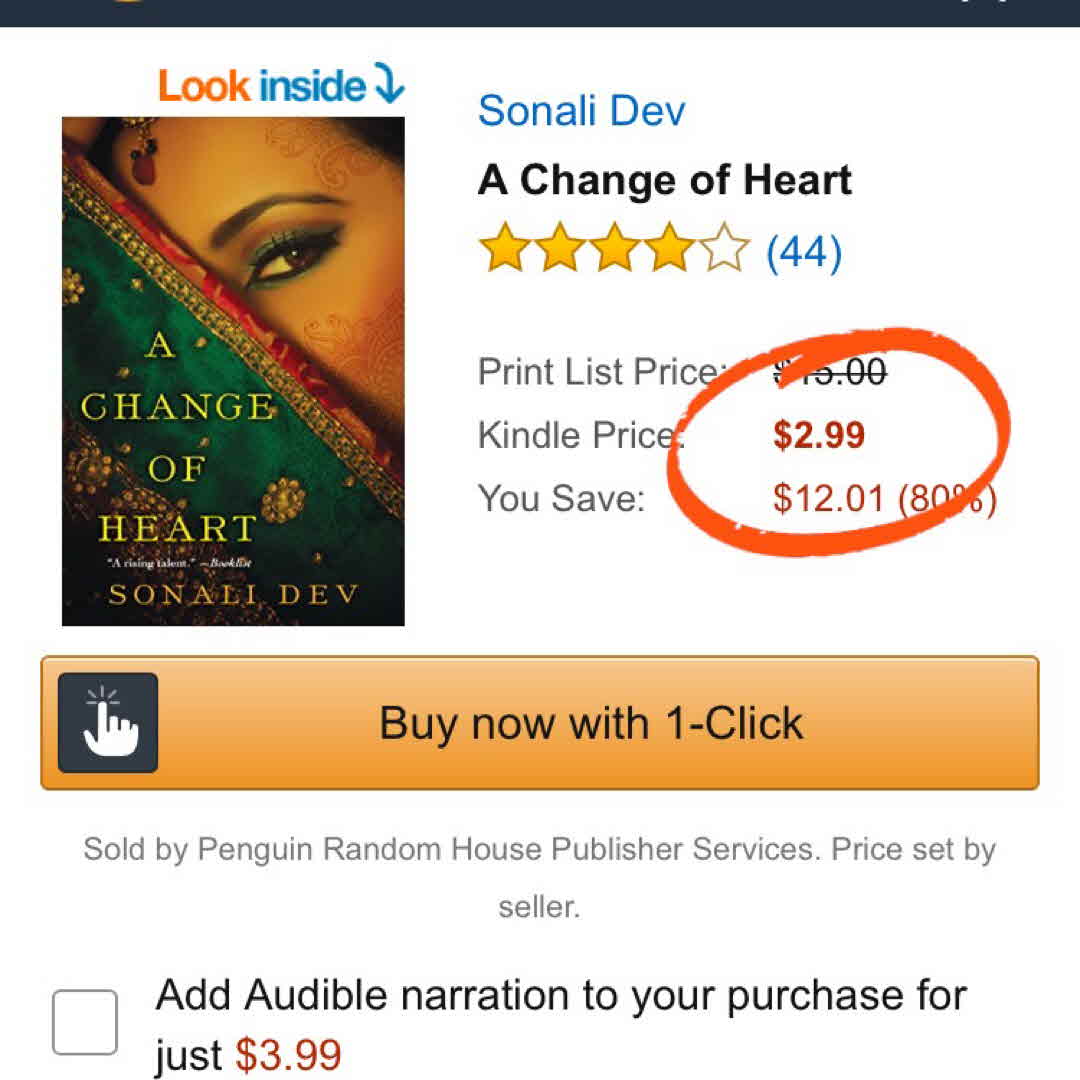The image size is (1080, 1080).
Task: Click the second gold rating star
Action: coord(561,250)
